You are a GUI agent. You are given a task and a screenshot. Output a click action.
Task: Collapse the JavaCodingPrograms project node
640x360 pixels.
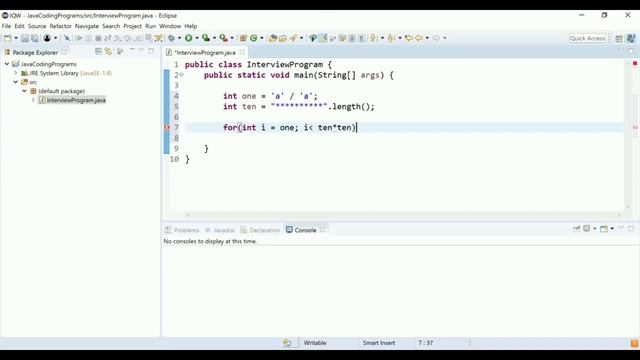(x=7, y=64)
